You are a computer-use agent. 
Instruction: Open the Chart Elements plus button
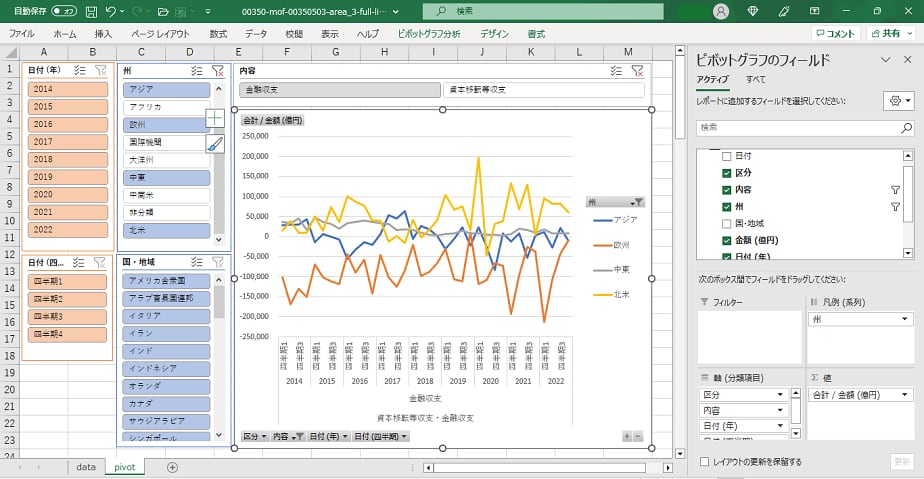tap(215, 118)
